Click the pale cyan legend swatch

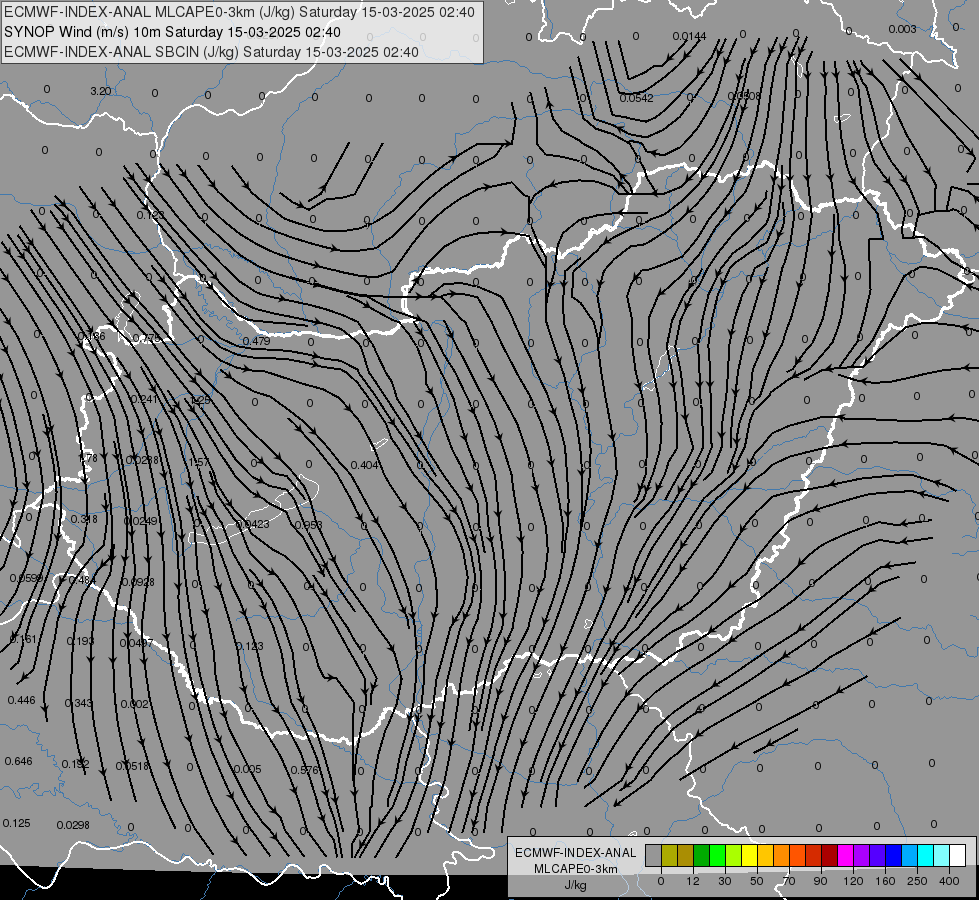point(942,855)
